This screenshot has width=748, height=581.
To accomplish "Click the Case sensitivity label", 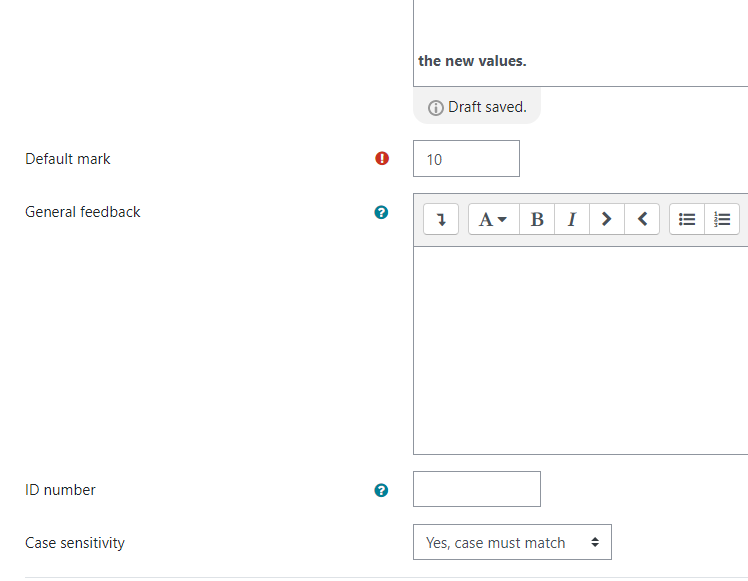I will pyautogui.click(x=75, y=543).
